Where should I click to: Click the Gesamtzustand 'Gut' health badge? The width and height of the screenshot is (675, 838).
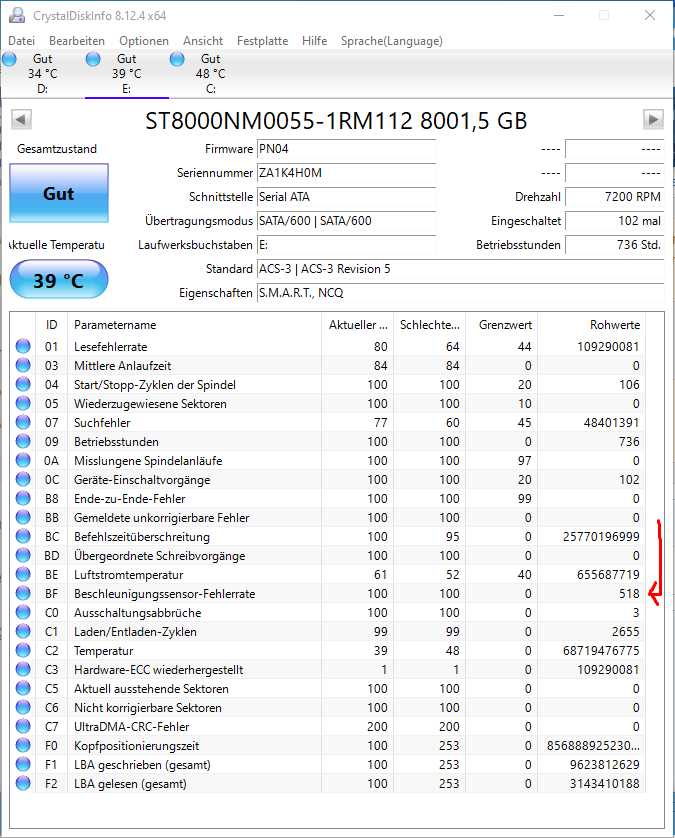pos(58,194)
